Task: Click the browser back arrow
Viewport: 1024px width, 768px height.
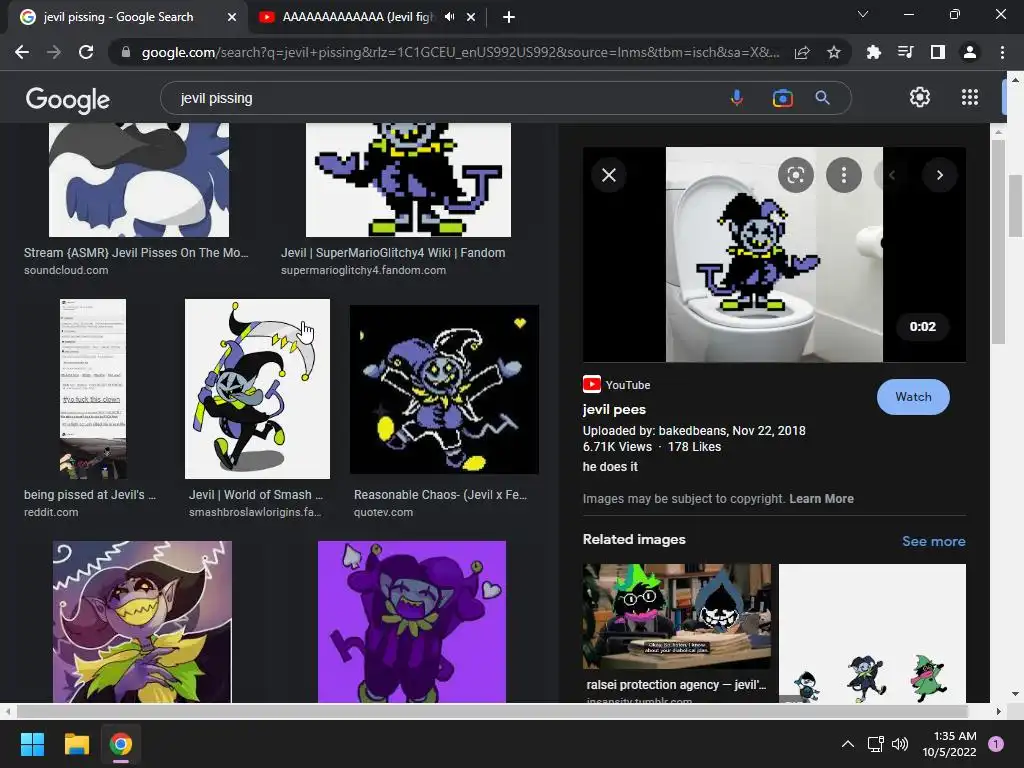Action: [22, 52]
